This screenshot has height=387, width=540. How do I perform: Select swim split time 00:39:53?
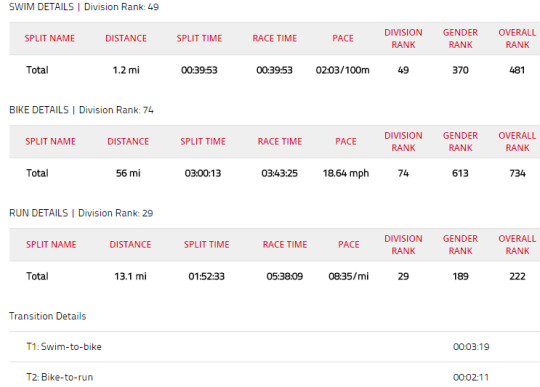click(199, 70)
